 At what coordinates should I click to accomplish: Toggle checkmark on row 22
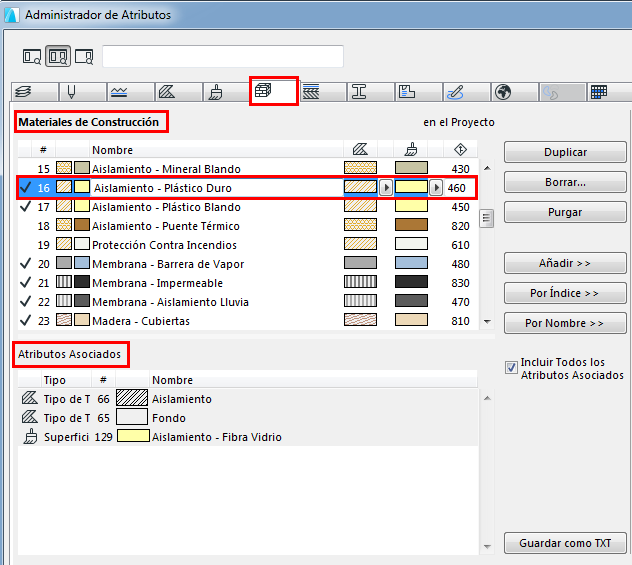pos(25,301)
